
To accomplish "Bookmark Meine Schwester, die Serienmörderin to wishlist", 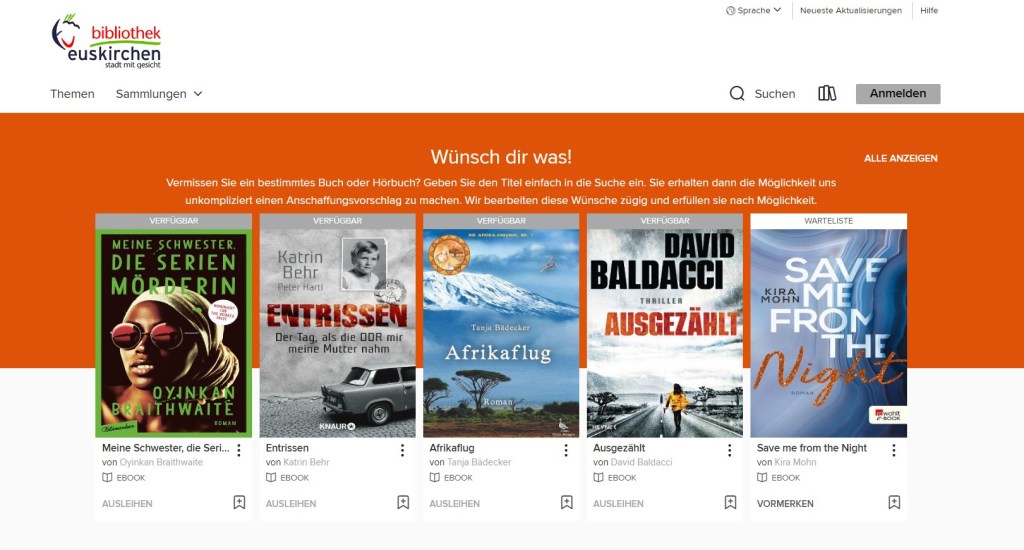I will tap(239, 503).
